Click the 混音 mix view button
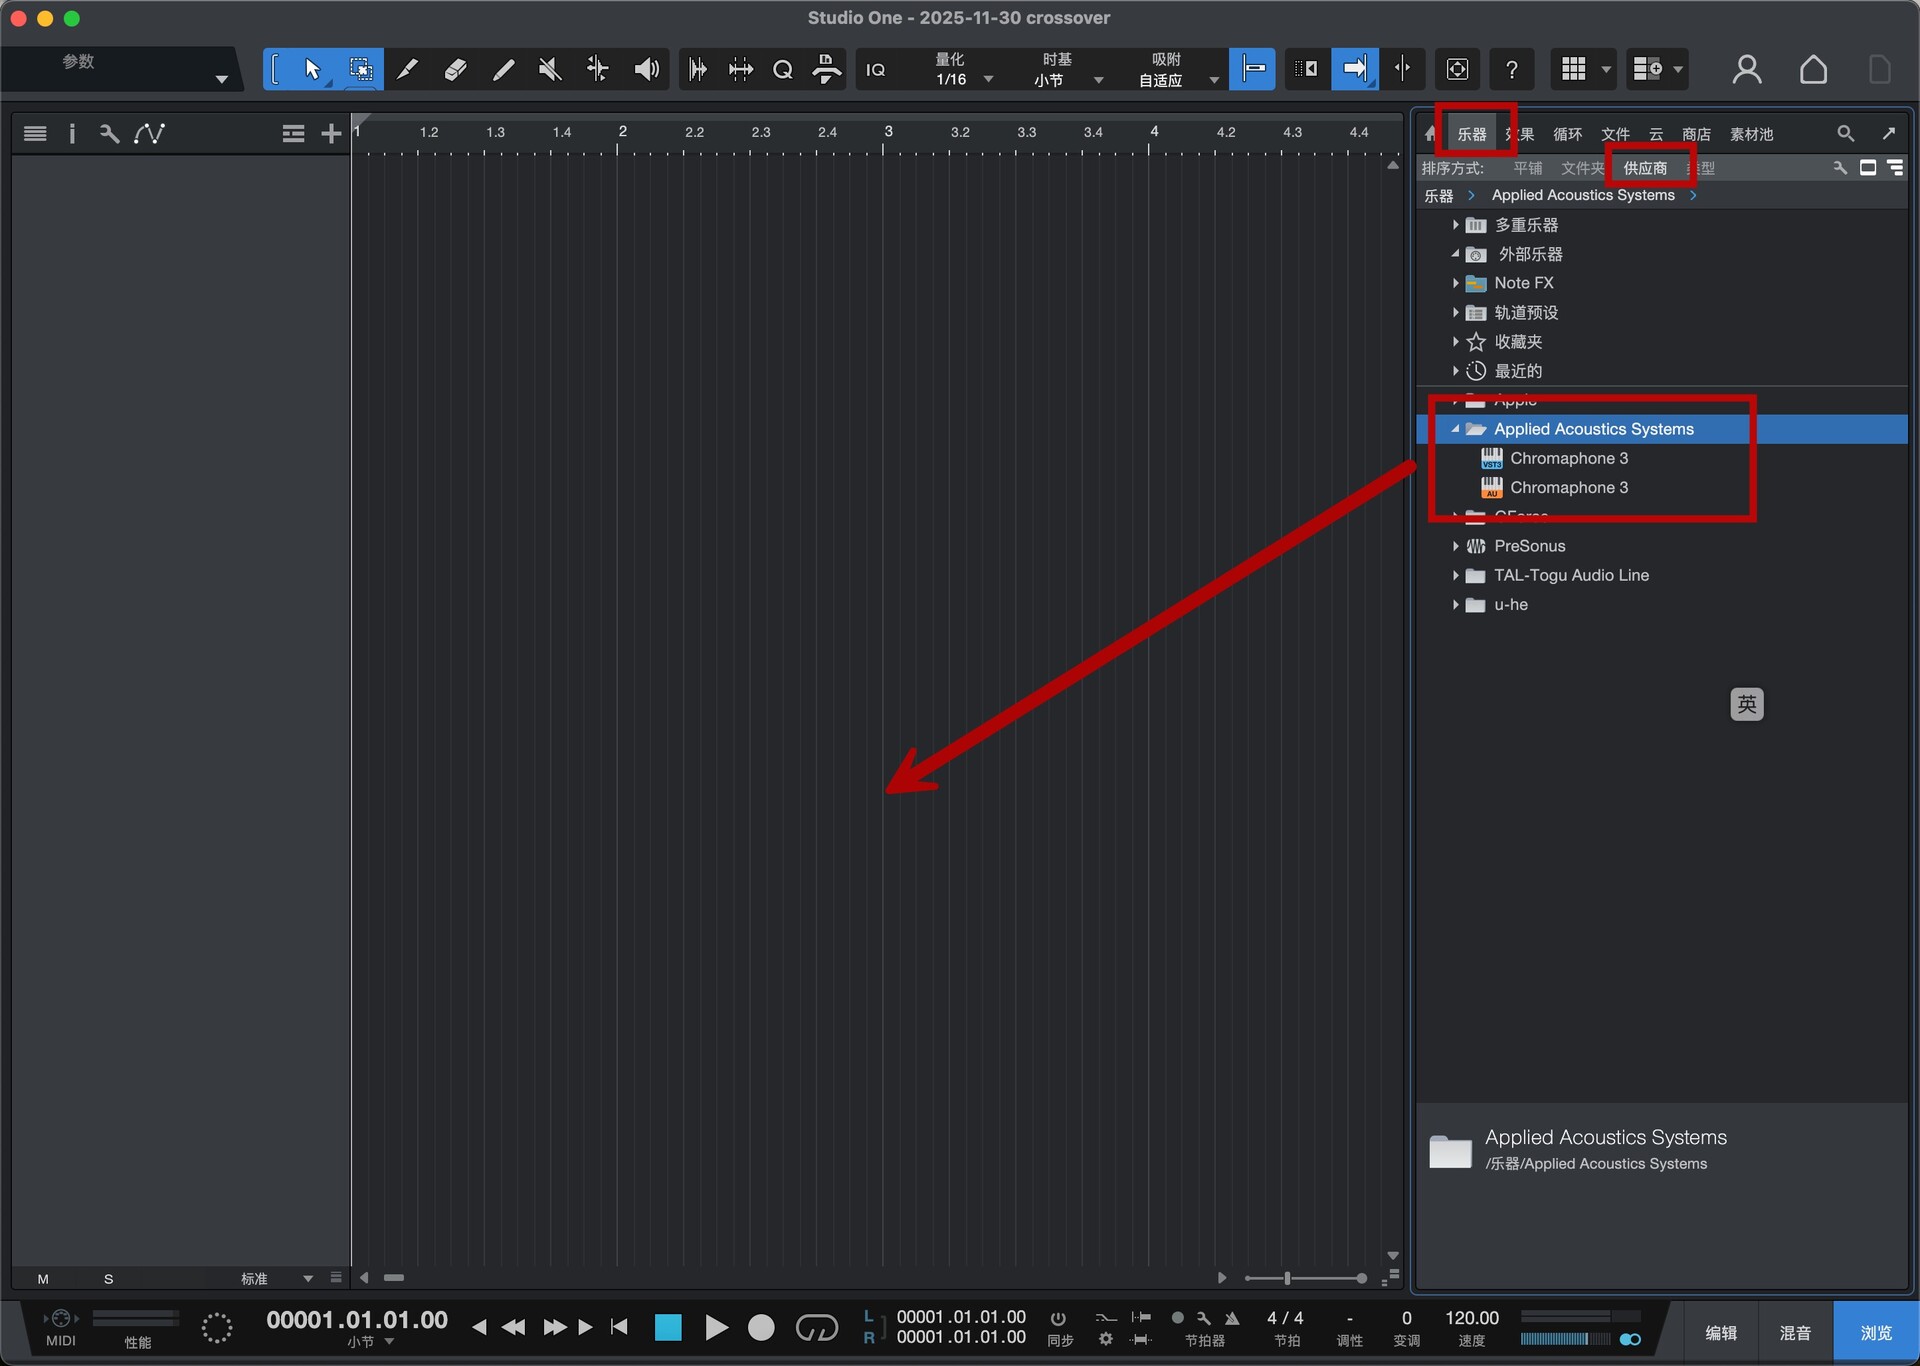This screenshot has width=1920, height=1366. tap(1794, 1332)
